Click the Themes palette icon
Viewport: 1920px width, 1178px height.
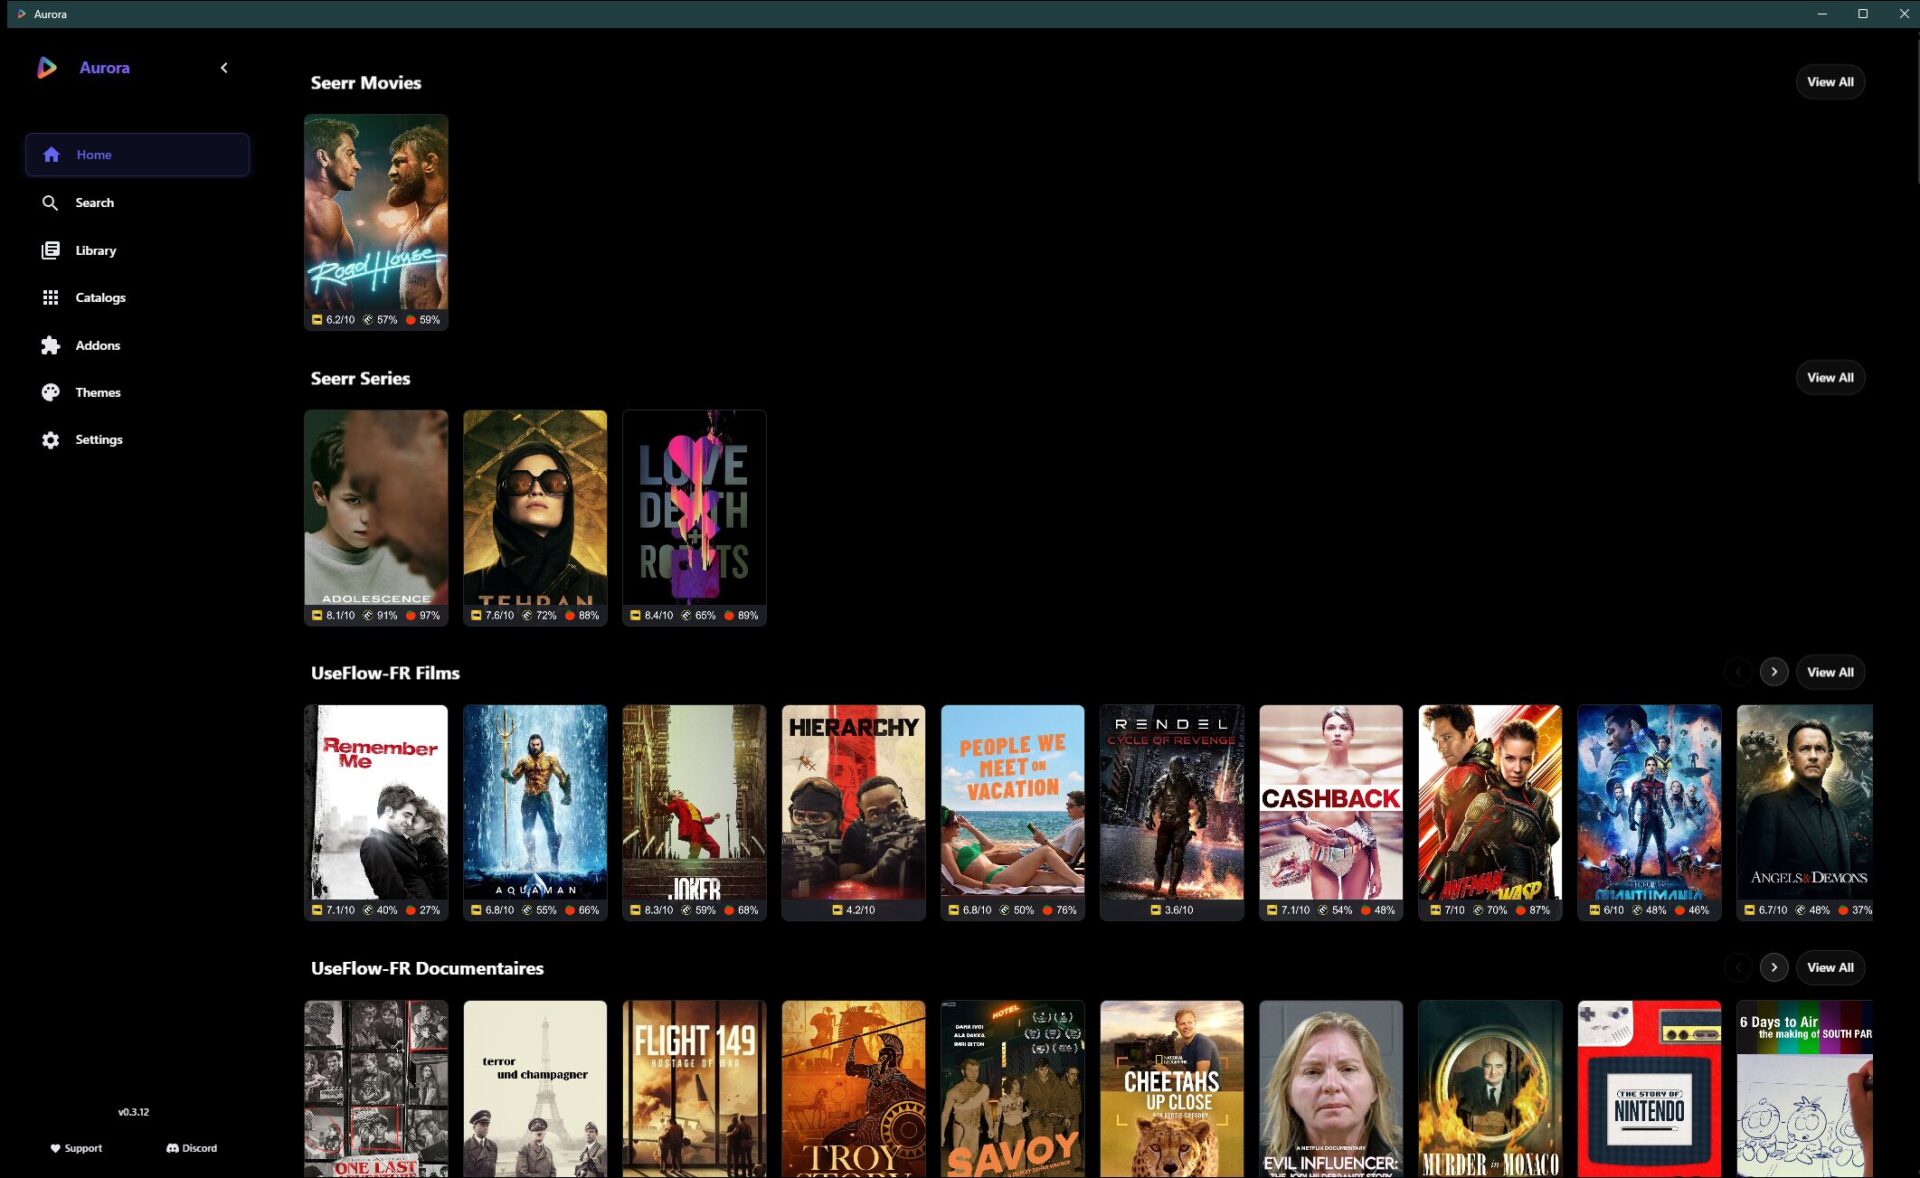click(x=50, y=392)
